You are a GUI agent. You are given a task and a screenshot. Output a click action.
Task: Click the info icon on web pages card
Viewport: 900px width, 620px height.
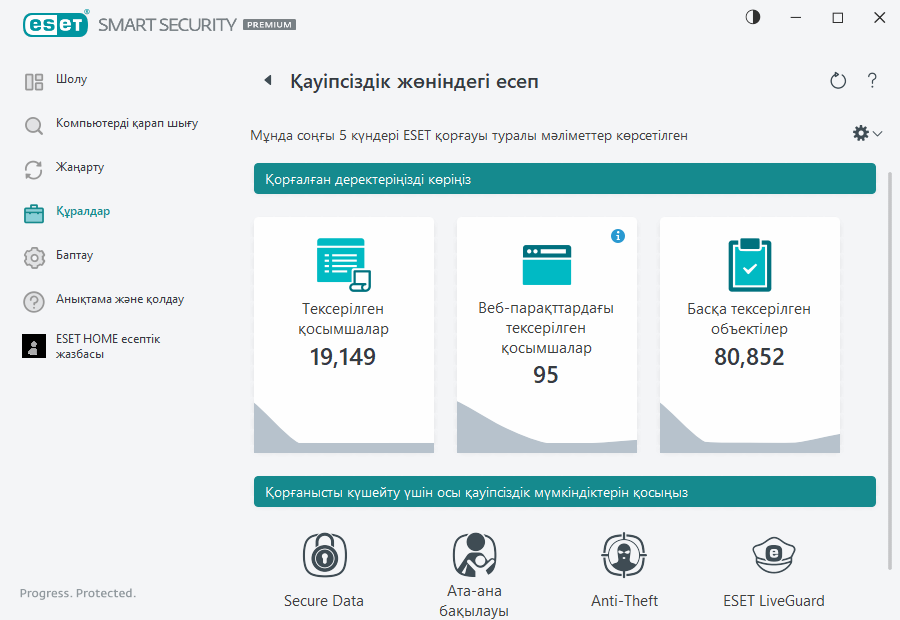(618, 236)
